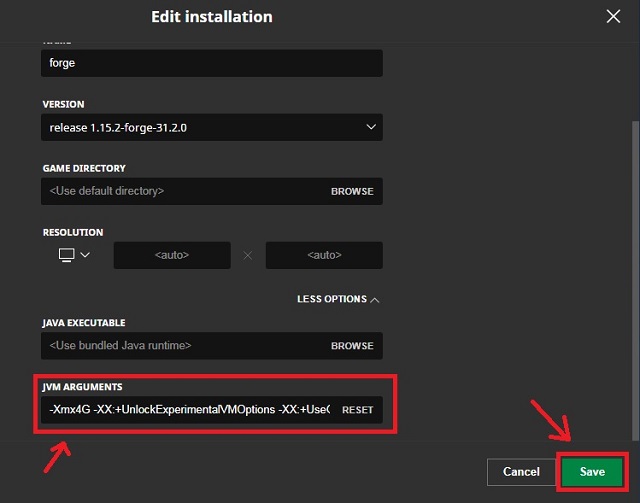Collapse with the Less Options toggle
Viewport: 640px width, 503px height.
click(x=338, y=299)
